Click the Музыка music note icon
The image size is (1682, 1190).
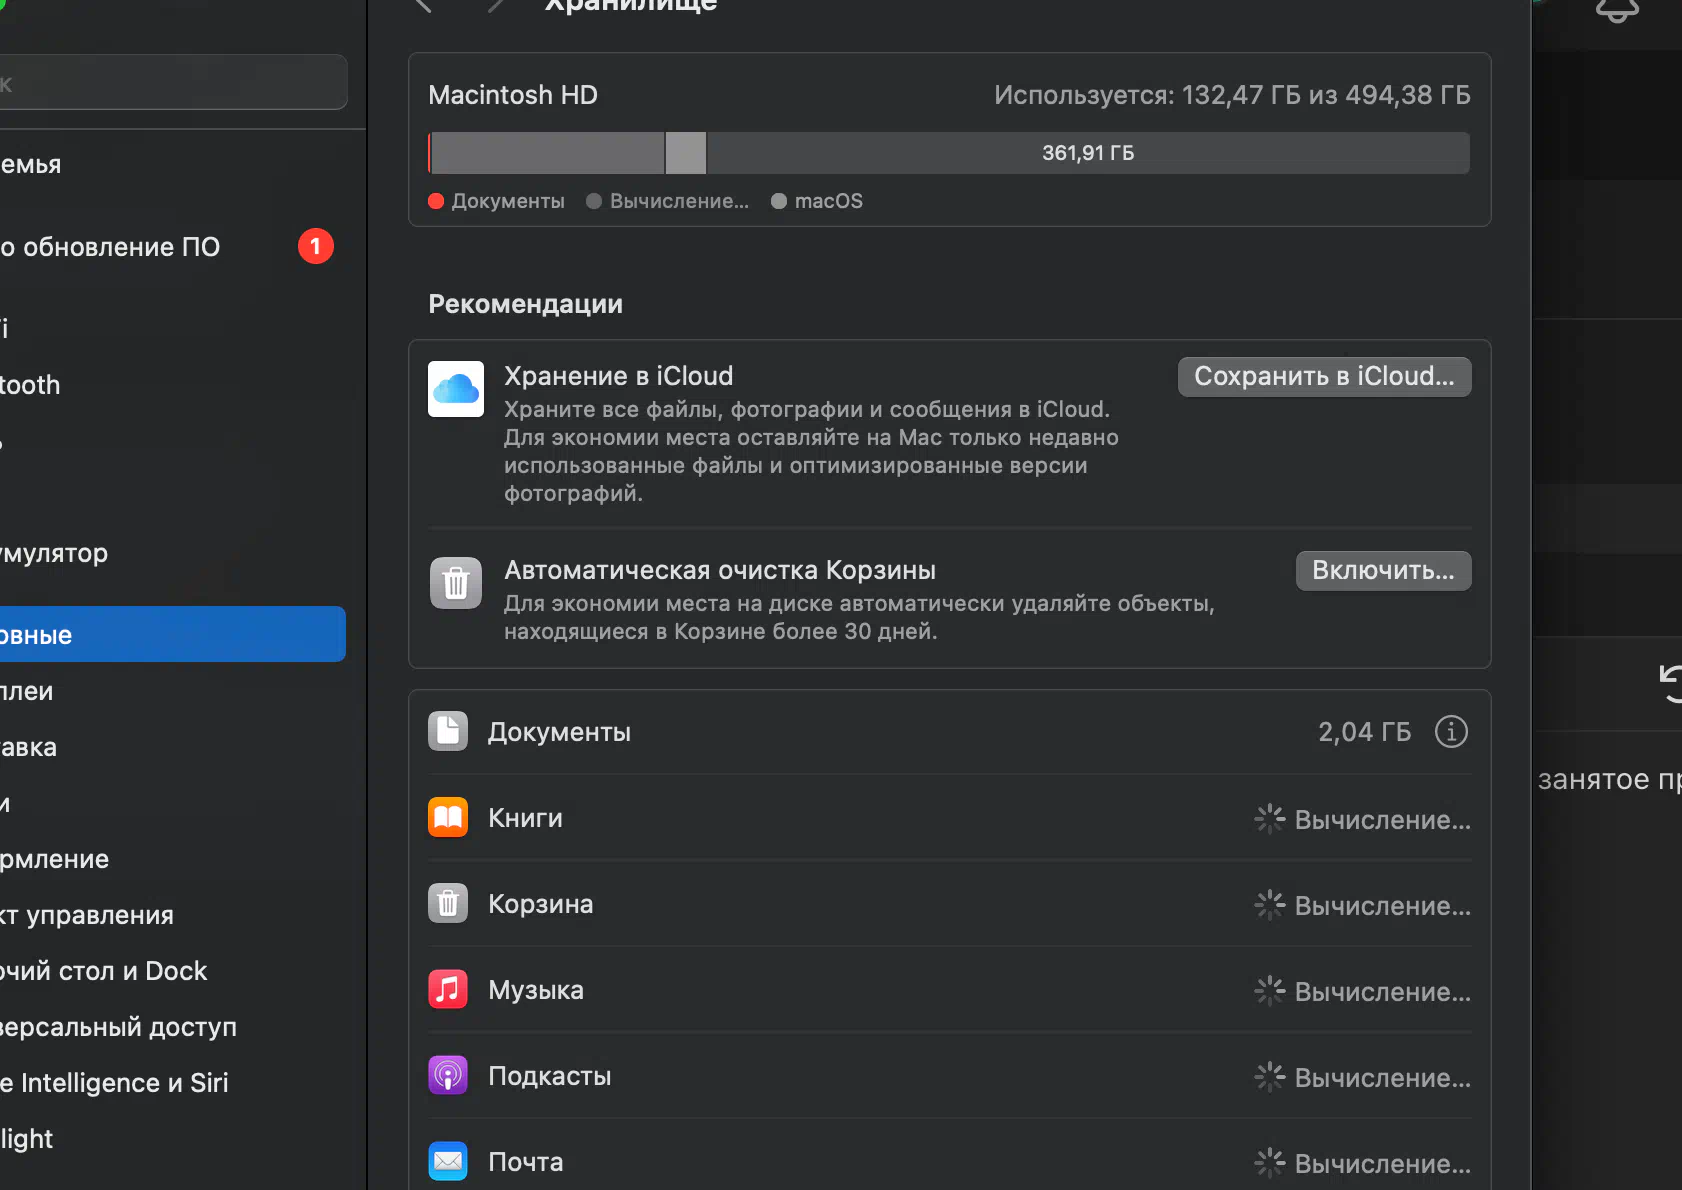448,990
